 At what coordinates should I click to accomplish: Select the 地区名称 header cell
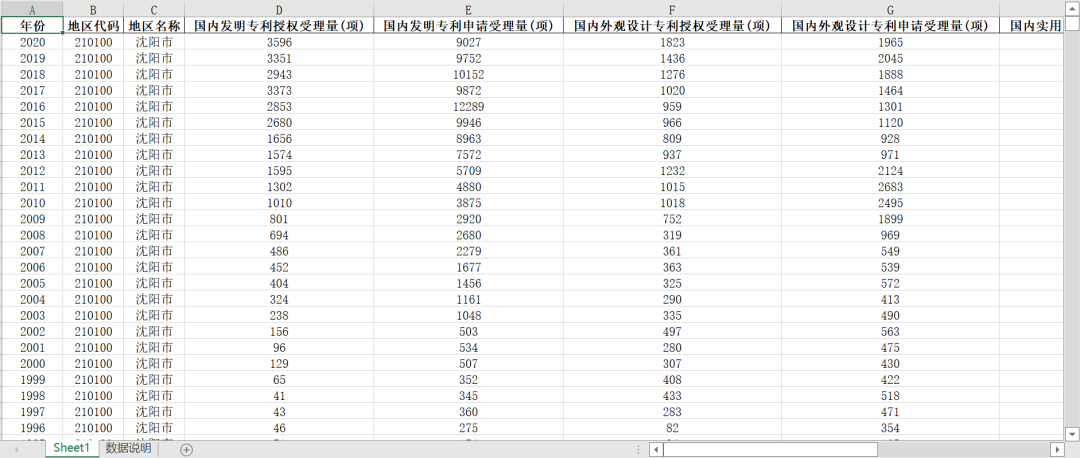(x=154, y=26)
